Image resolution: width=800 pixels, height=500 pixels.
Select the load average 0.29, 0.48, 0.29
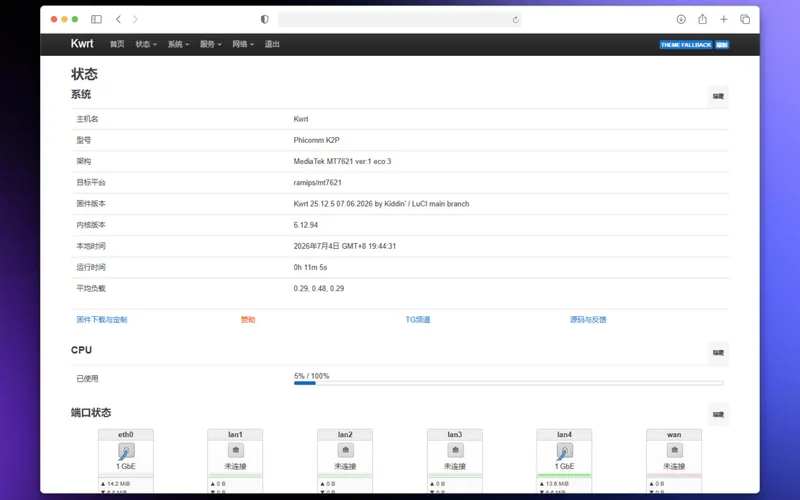[x=319, y=289]
